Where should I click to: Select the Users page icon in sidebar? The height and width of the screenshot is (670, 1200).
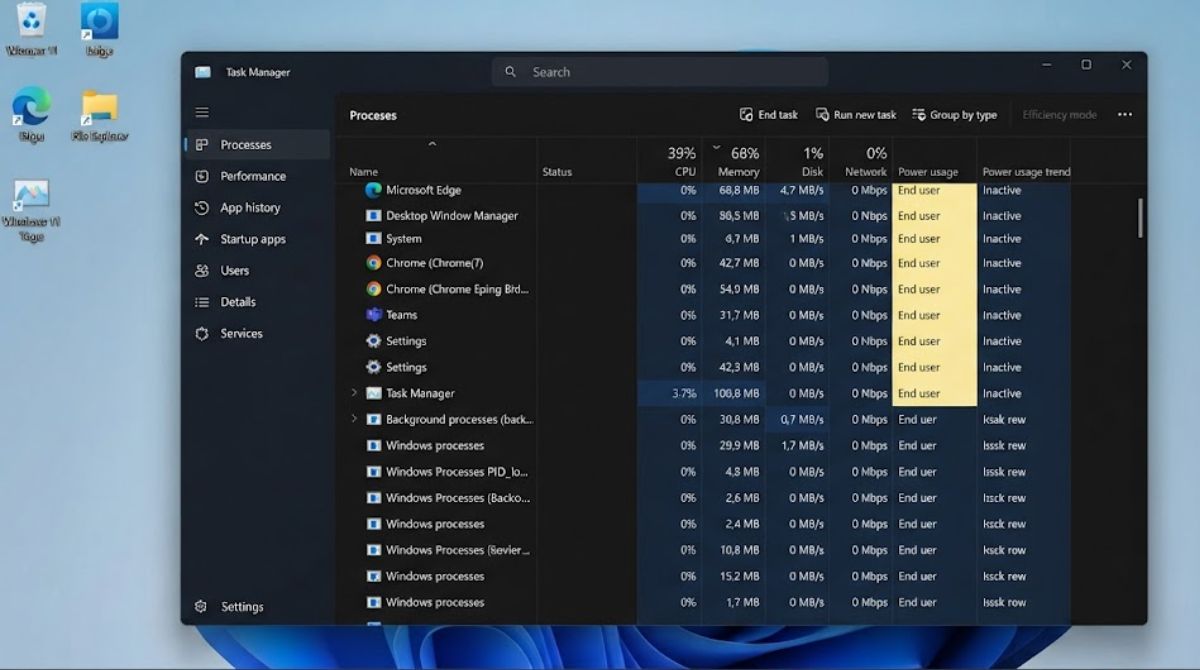[202, 271]
